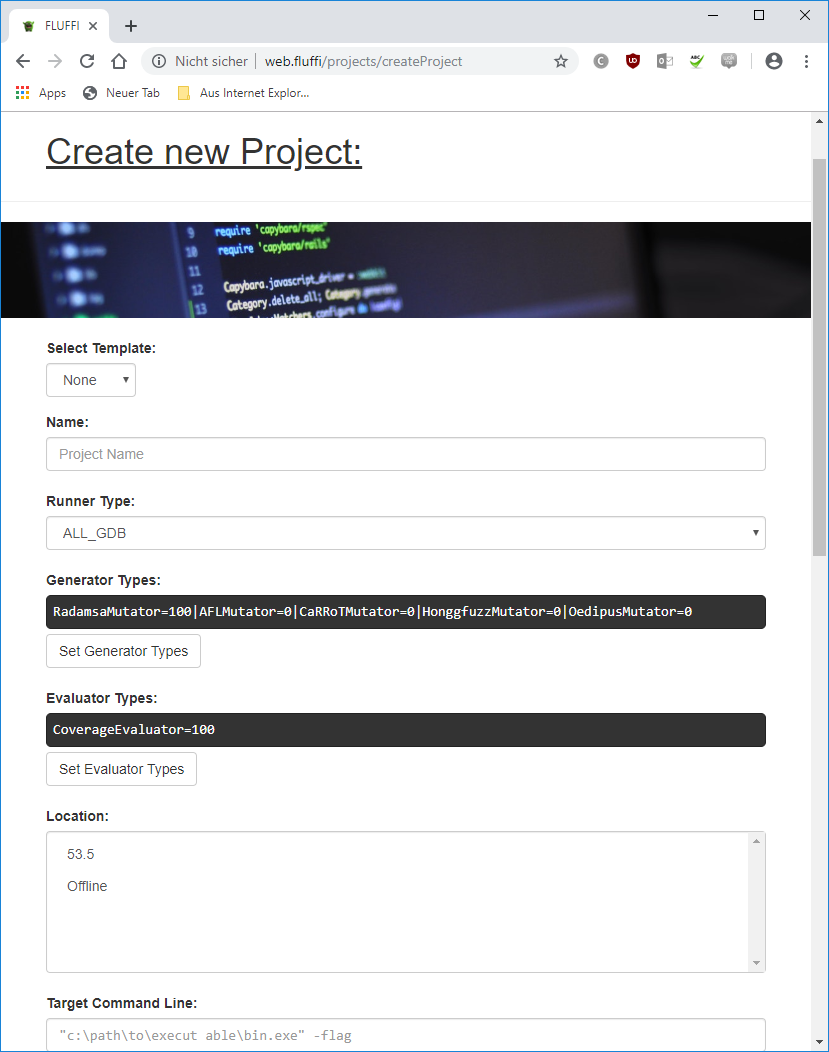
Task: Focus the Project Name input field
Action: point(406,454)
